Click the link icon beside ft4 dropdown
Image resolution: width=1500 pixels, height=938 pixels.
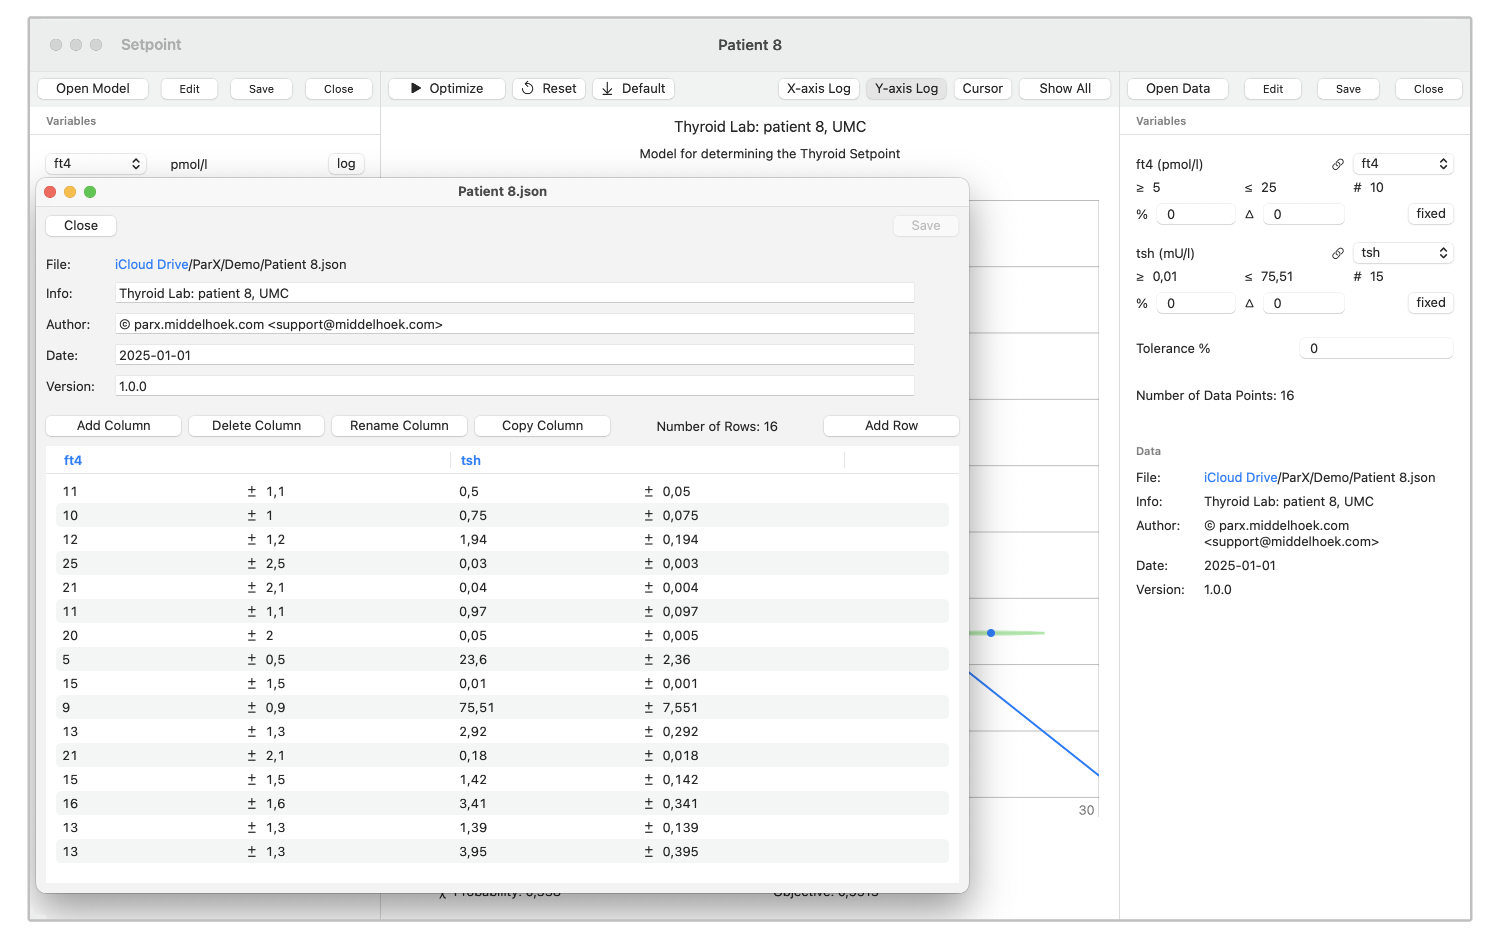[1337, 164]
